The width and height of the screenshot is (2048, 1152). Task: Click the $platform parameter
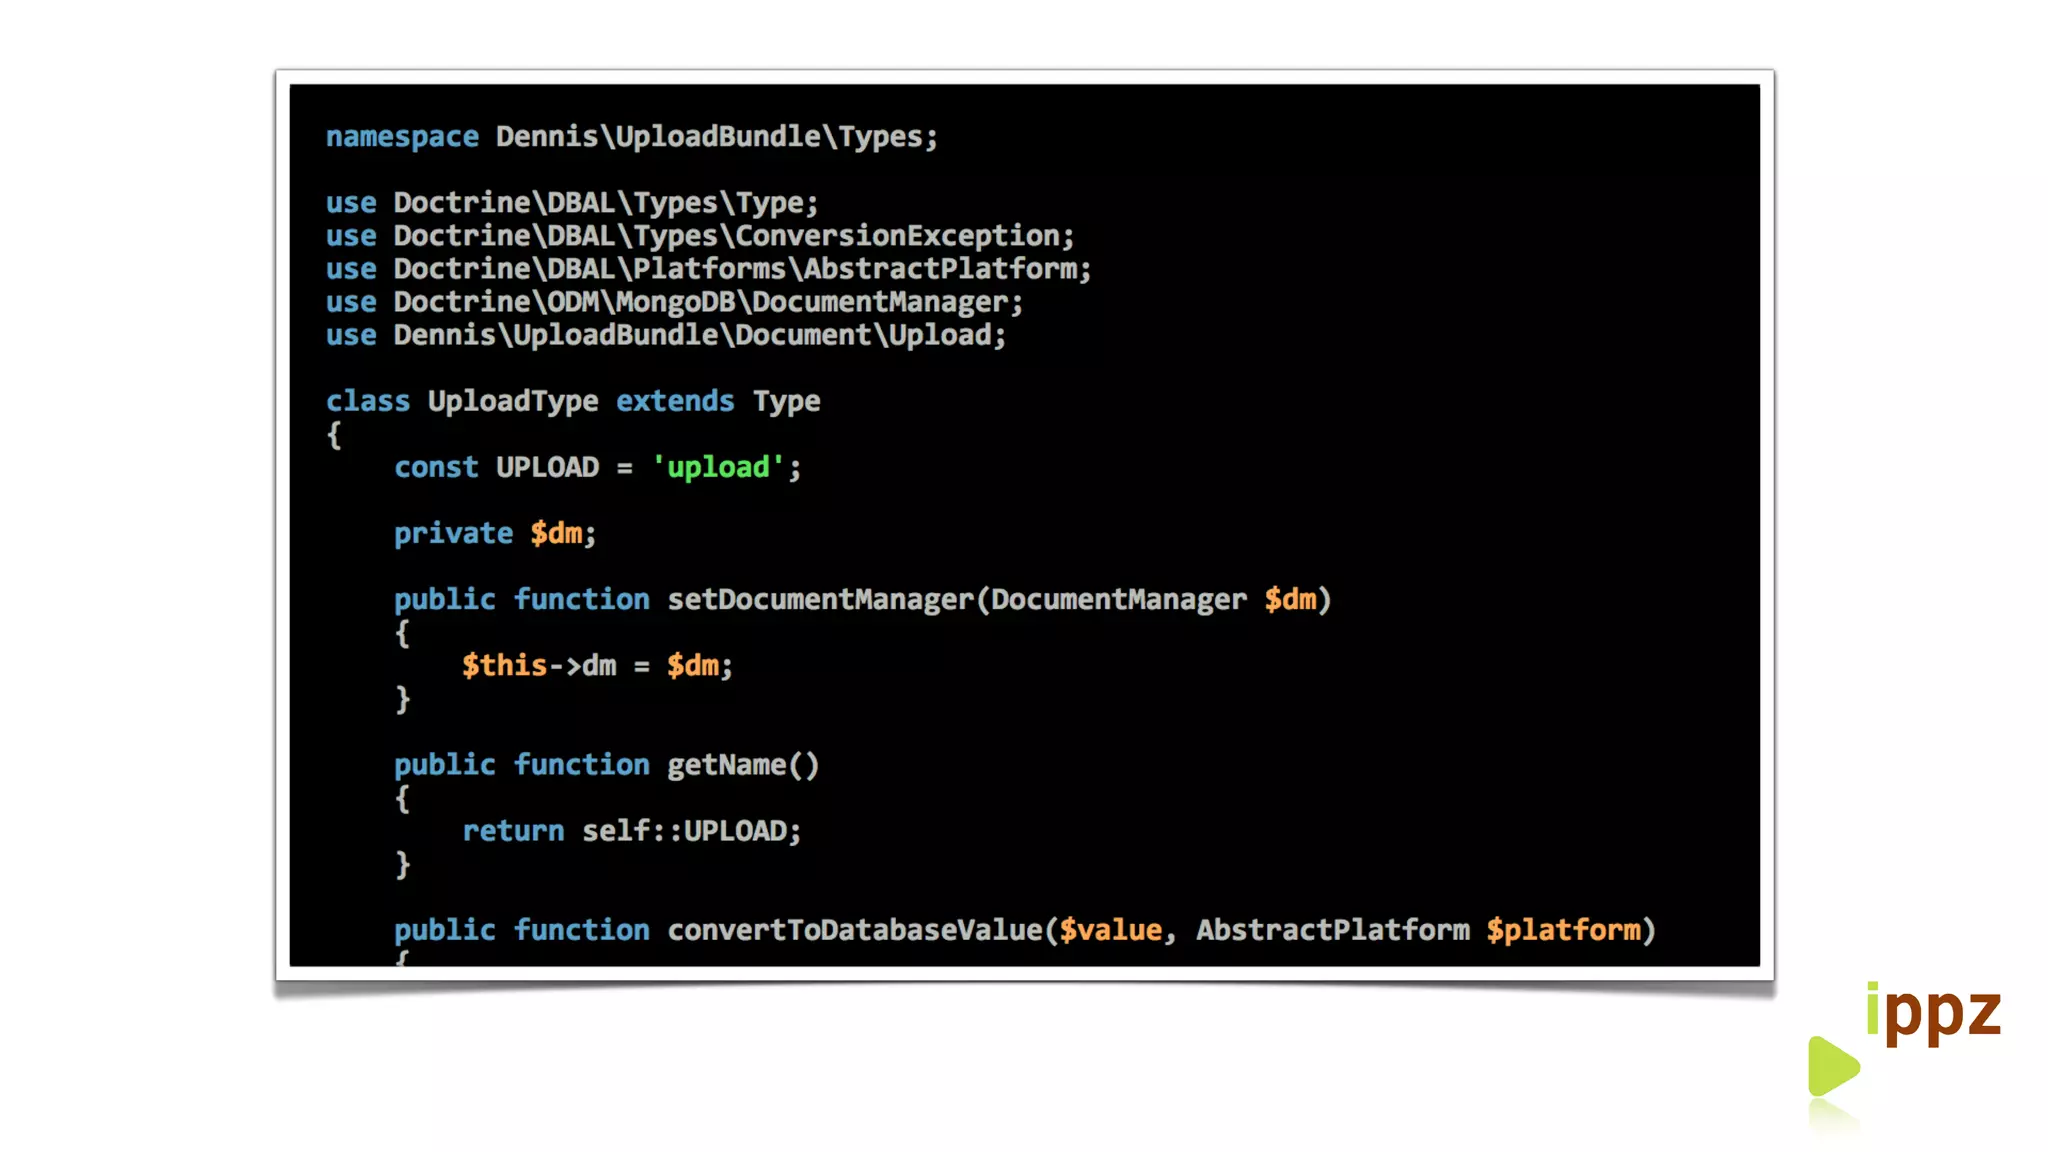pos(1564,930)
